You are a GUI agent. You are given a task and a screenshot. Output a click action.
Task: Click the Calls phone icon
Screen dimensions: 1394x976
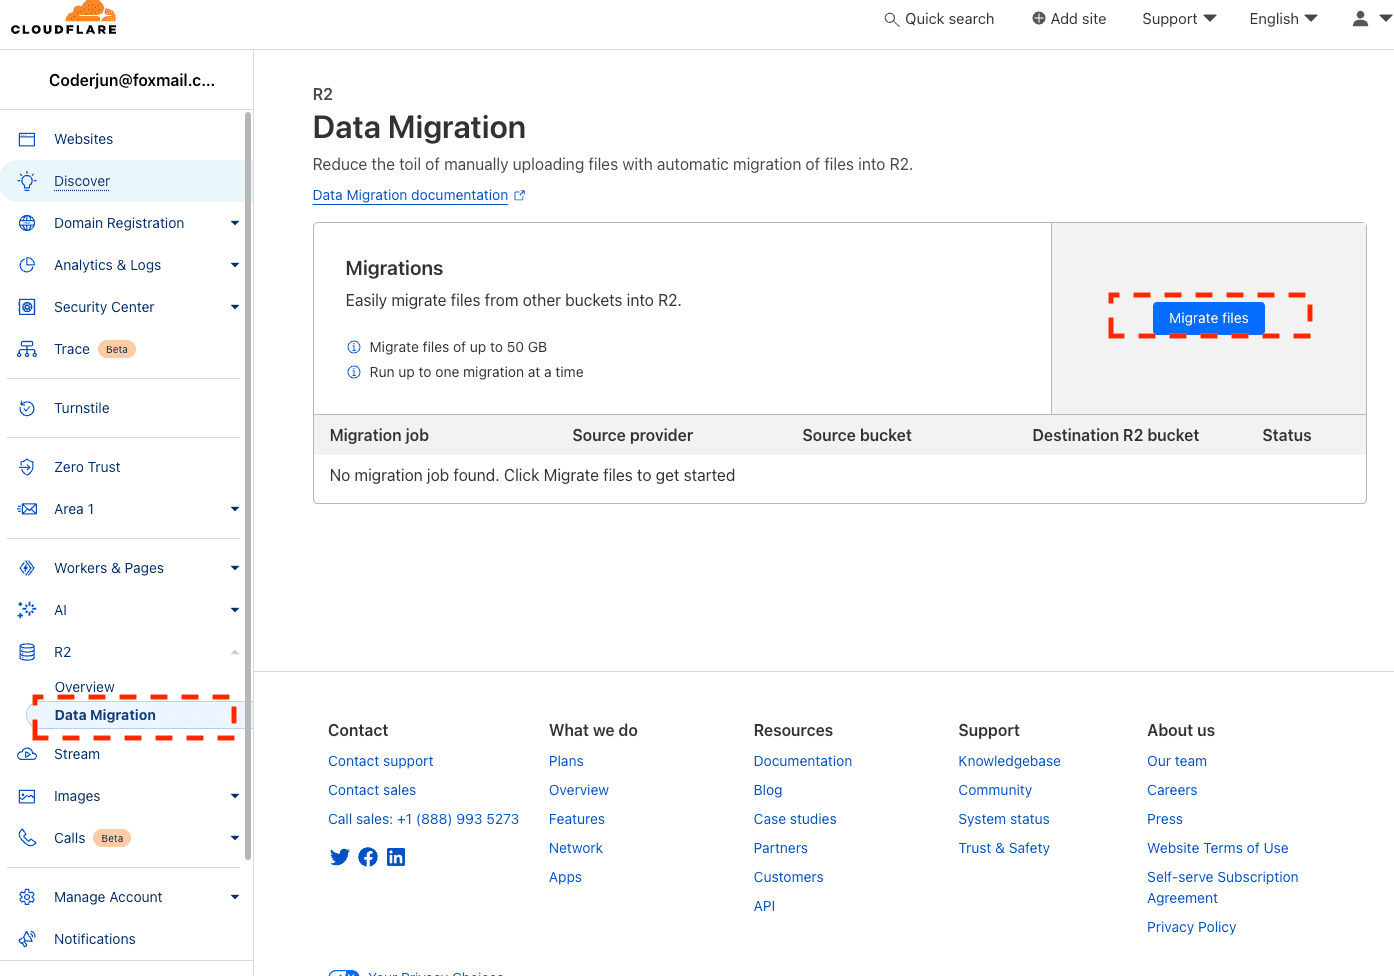(27, 838)
